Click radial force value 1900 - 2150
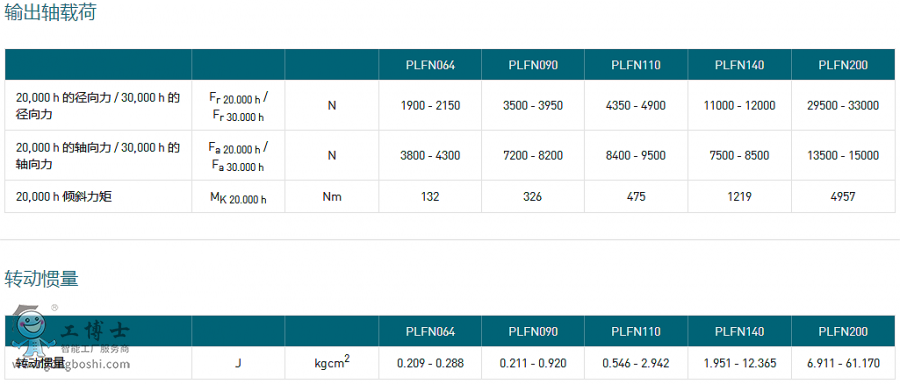Viewport: 900px width, 384px height. (x=430, y=106)
